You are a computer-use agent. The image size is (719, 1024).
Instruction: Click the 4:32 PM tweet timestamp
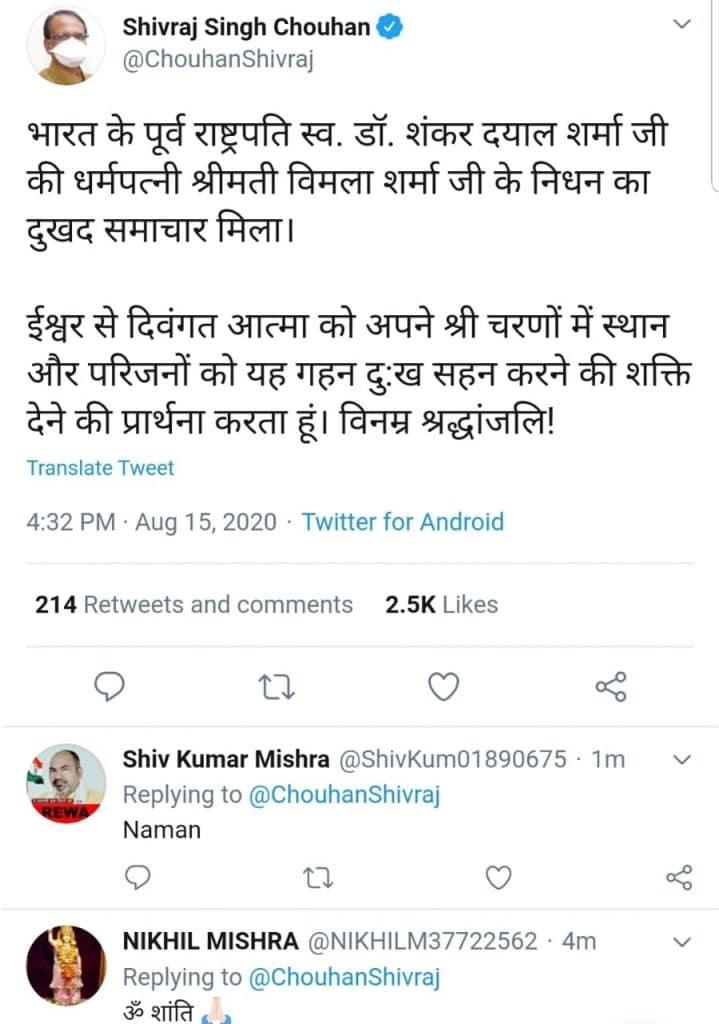pos(67,521)
